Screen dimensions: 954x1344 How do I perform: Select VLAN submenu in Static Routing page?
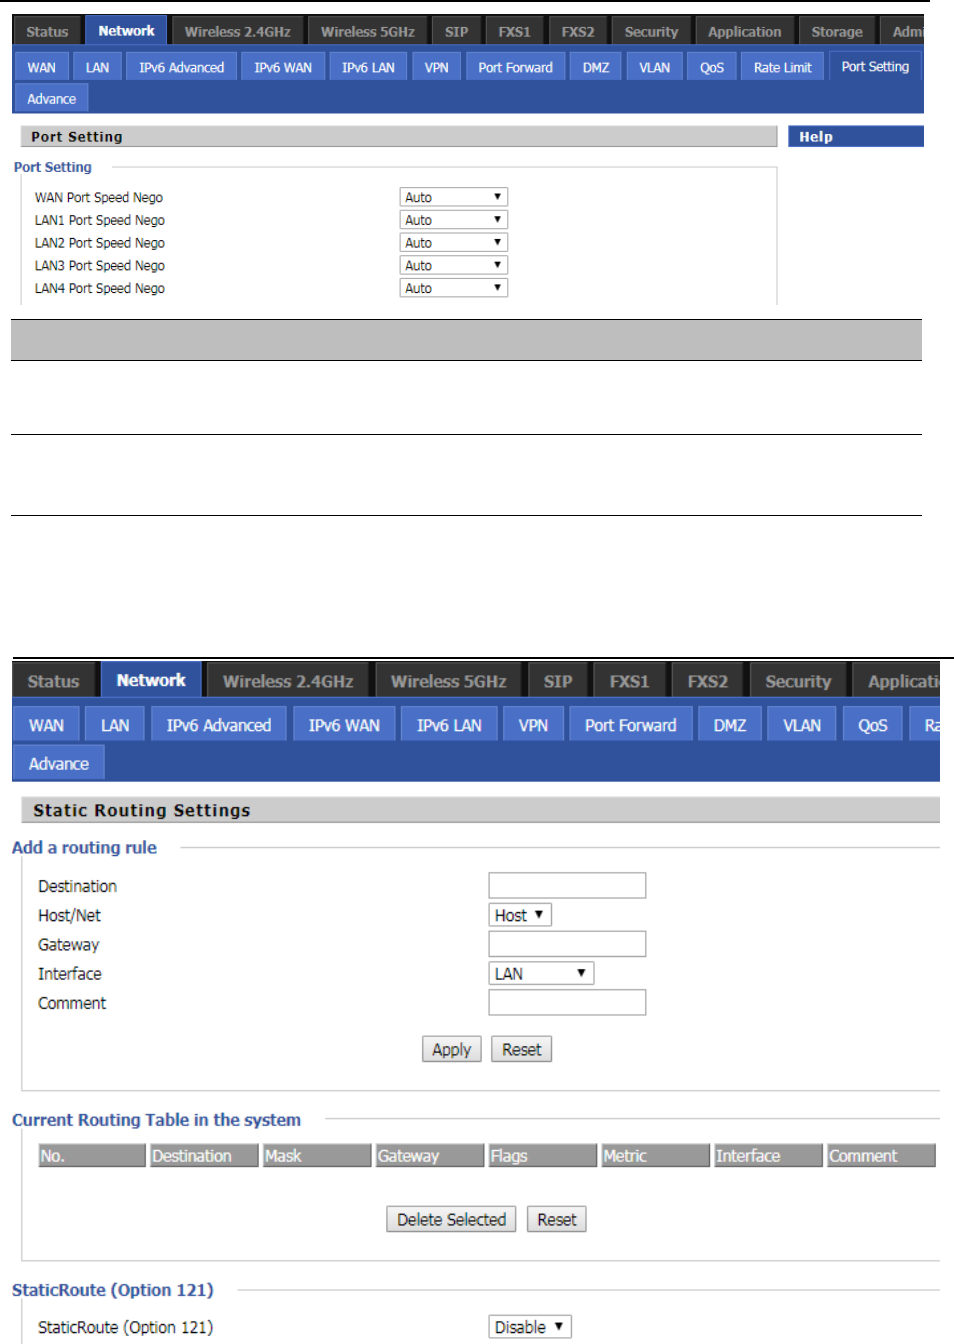pyautogui.click(x=802, y=725)
